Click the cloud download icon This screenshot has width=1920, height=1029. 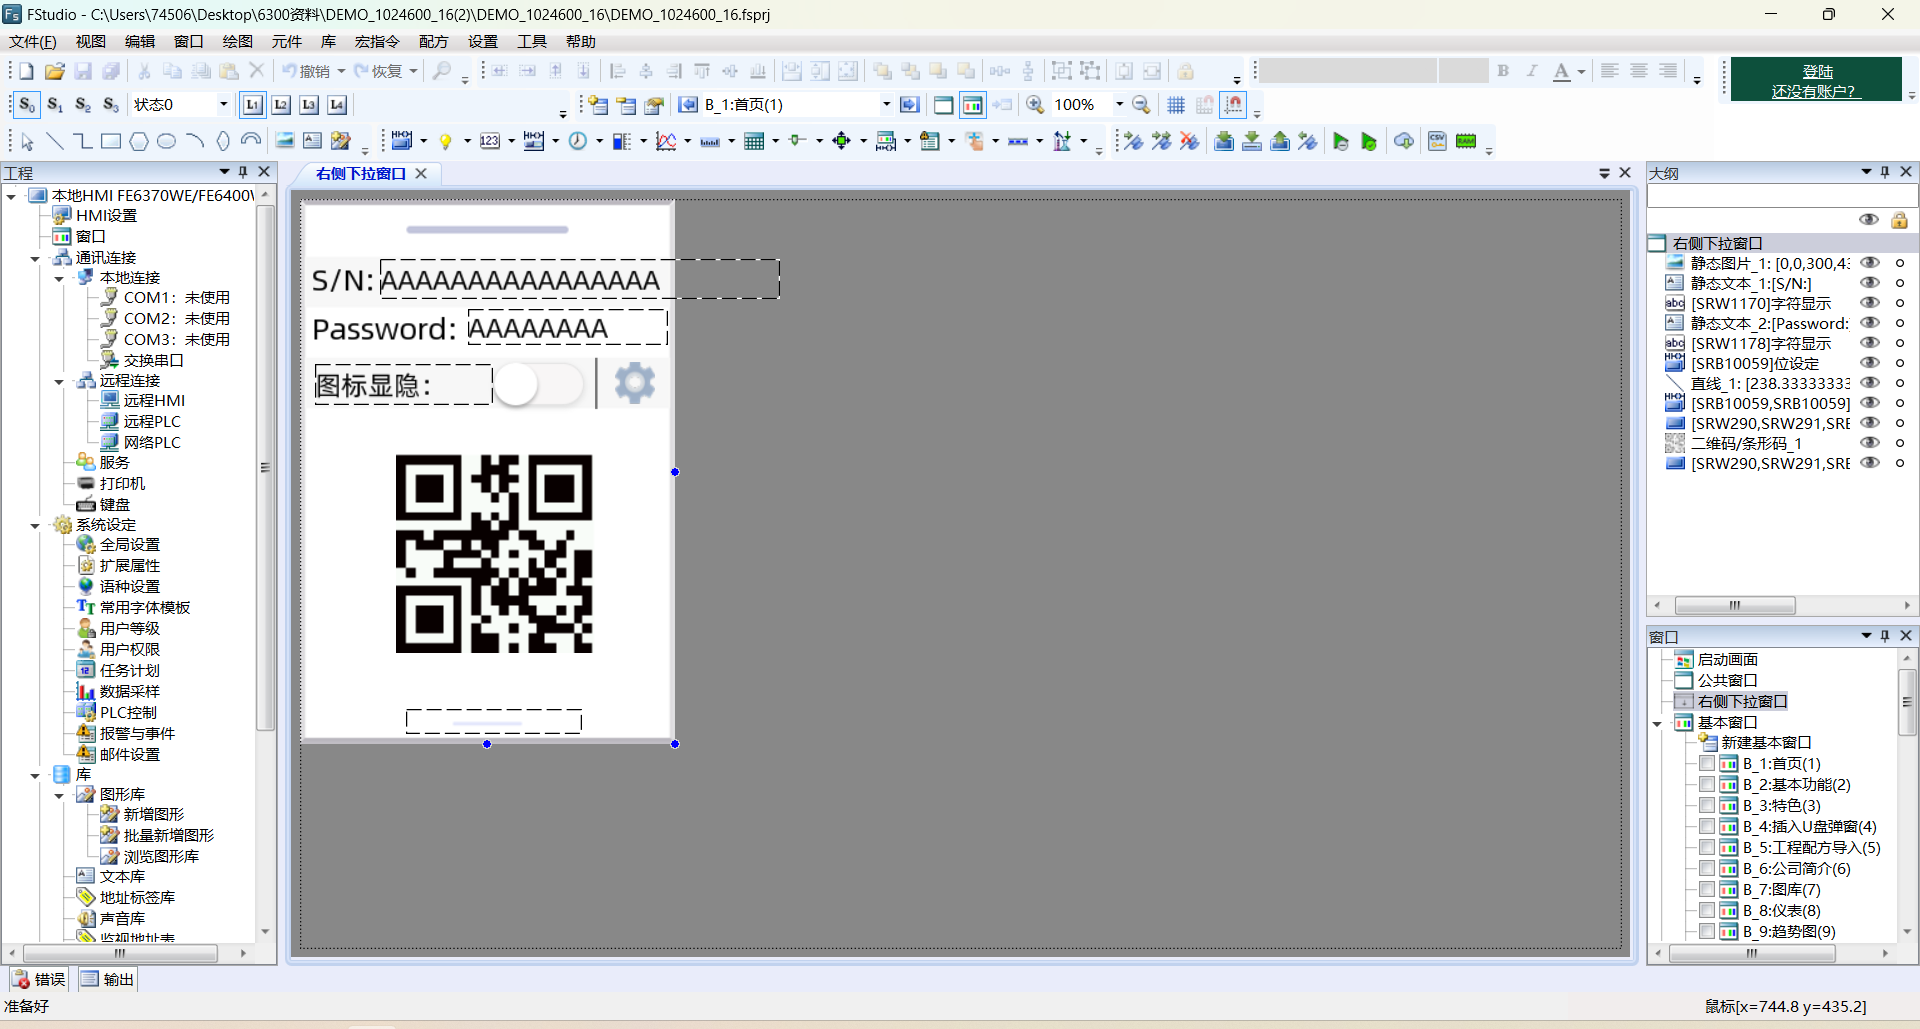[1404, 141]
